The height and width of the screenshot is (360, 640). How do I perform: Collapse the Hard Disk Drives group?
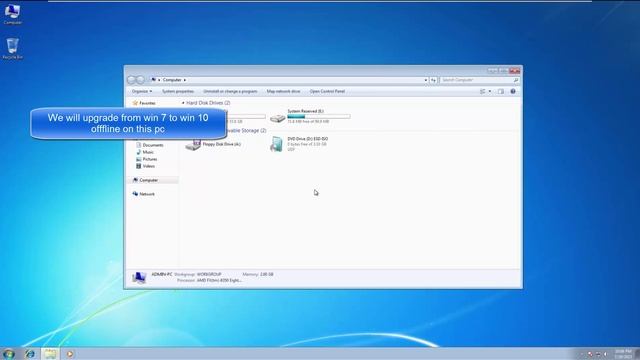[183, 103]
